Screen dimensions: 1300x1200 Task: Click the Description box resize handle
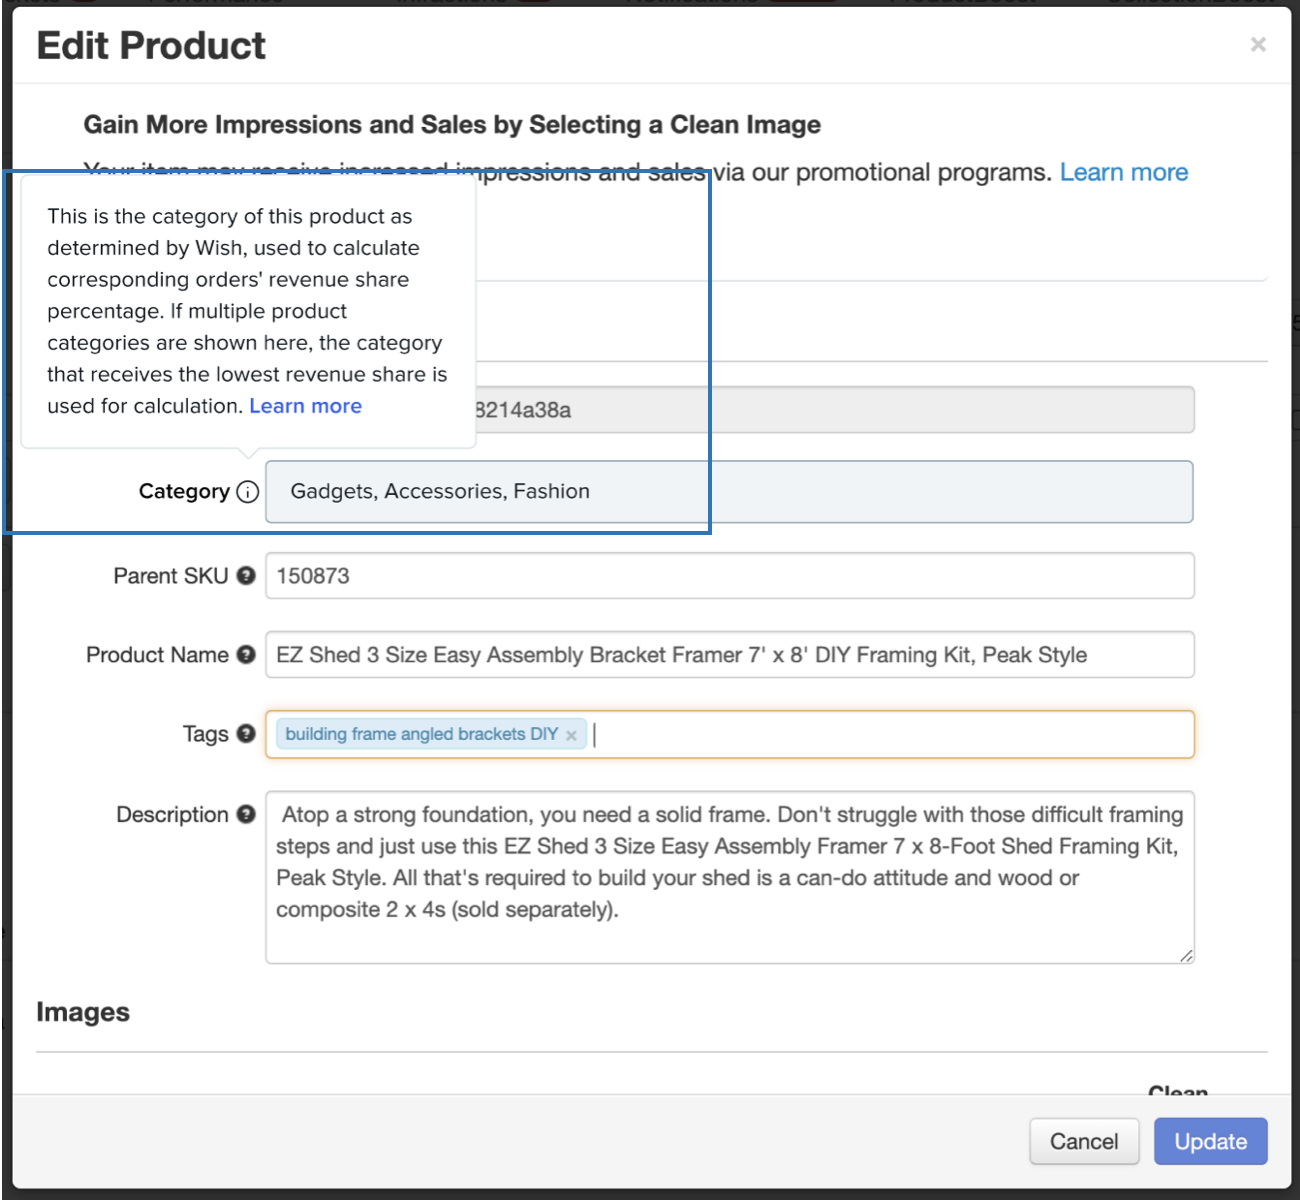pos(1186,956)
